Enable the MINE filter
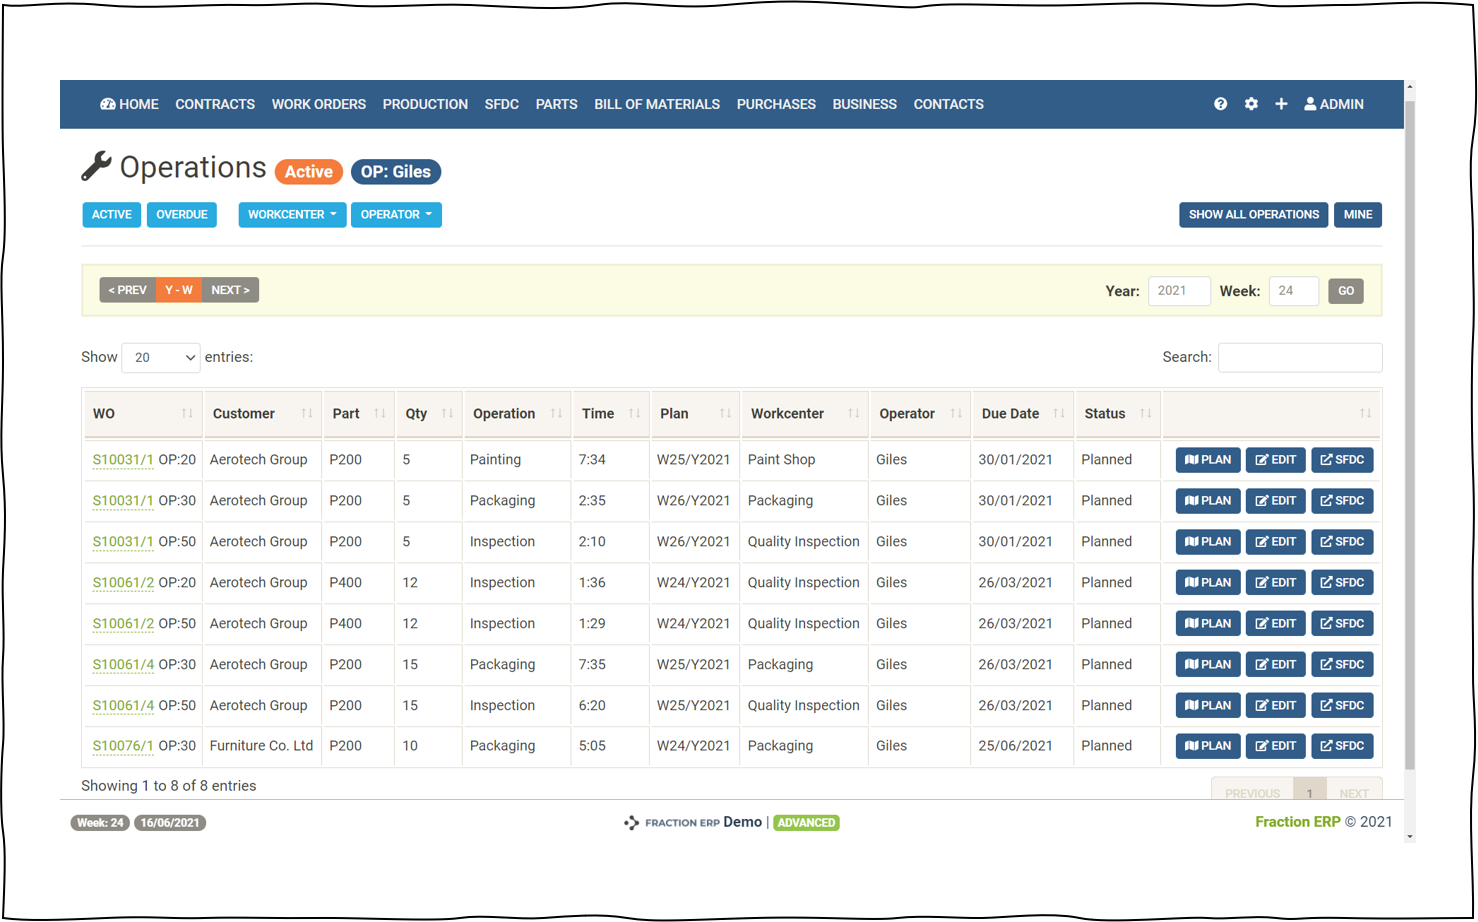The width and height of the screenshot is (1478, 922). [x=1357, y=214]
